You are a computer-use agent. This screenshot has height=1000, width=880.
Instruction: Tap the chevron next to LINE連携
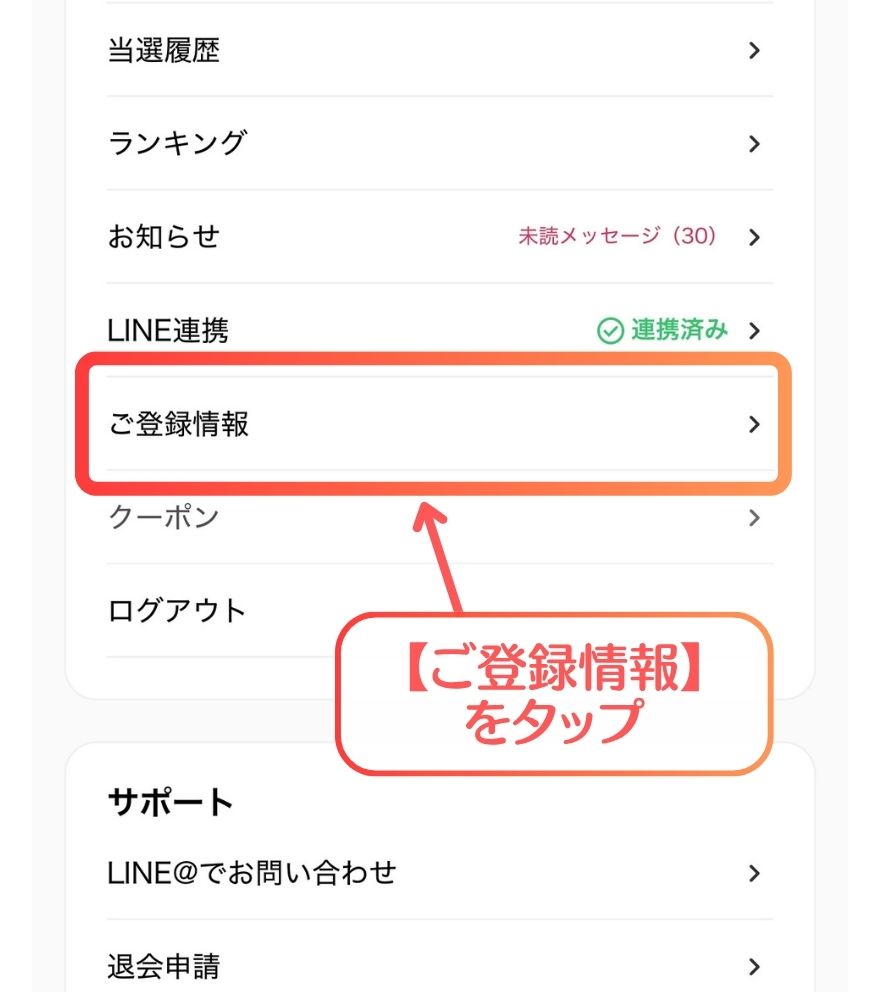pyautogui.click(x=757, y=331)
